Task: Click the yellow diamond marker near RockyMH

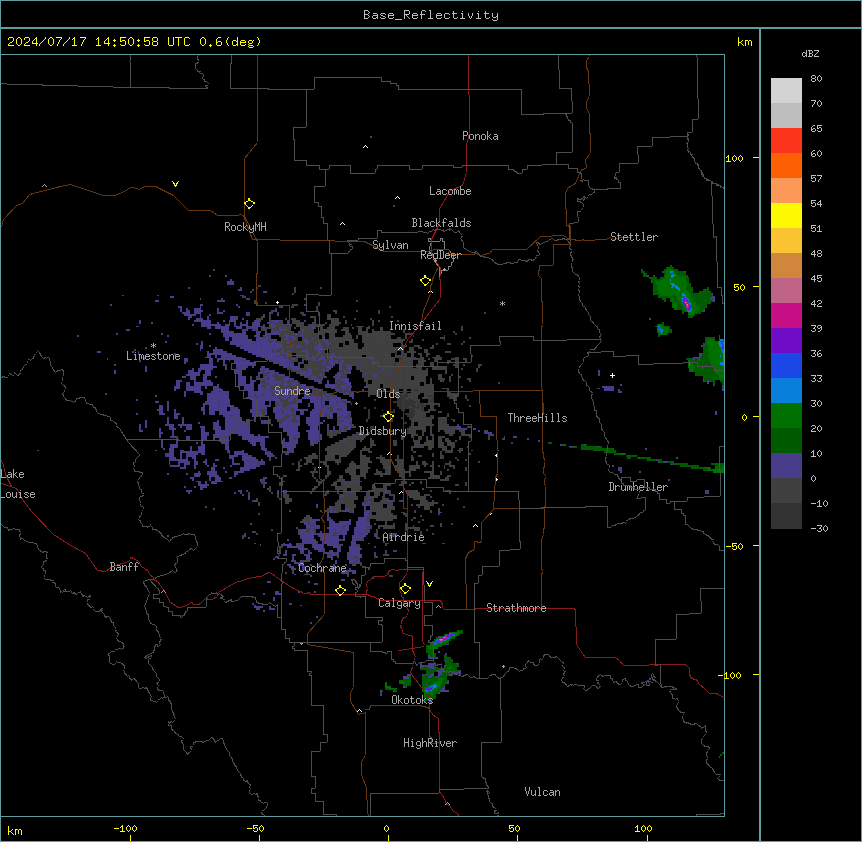Action: point(249,204)
